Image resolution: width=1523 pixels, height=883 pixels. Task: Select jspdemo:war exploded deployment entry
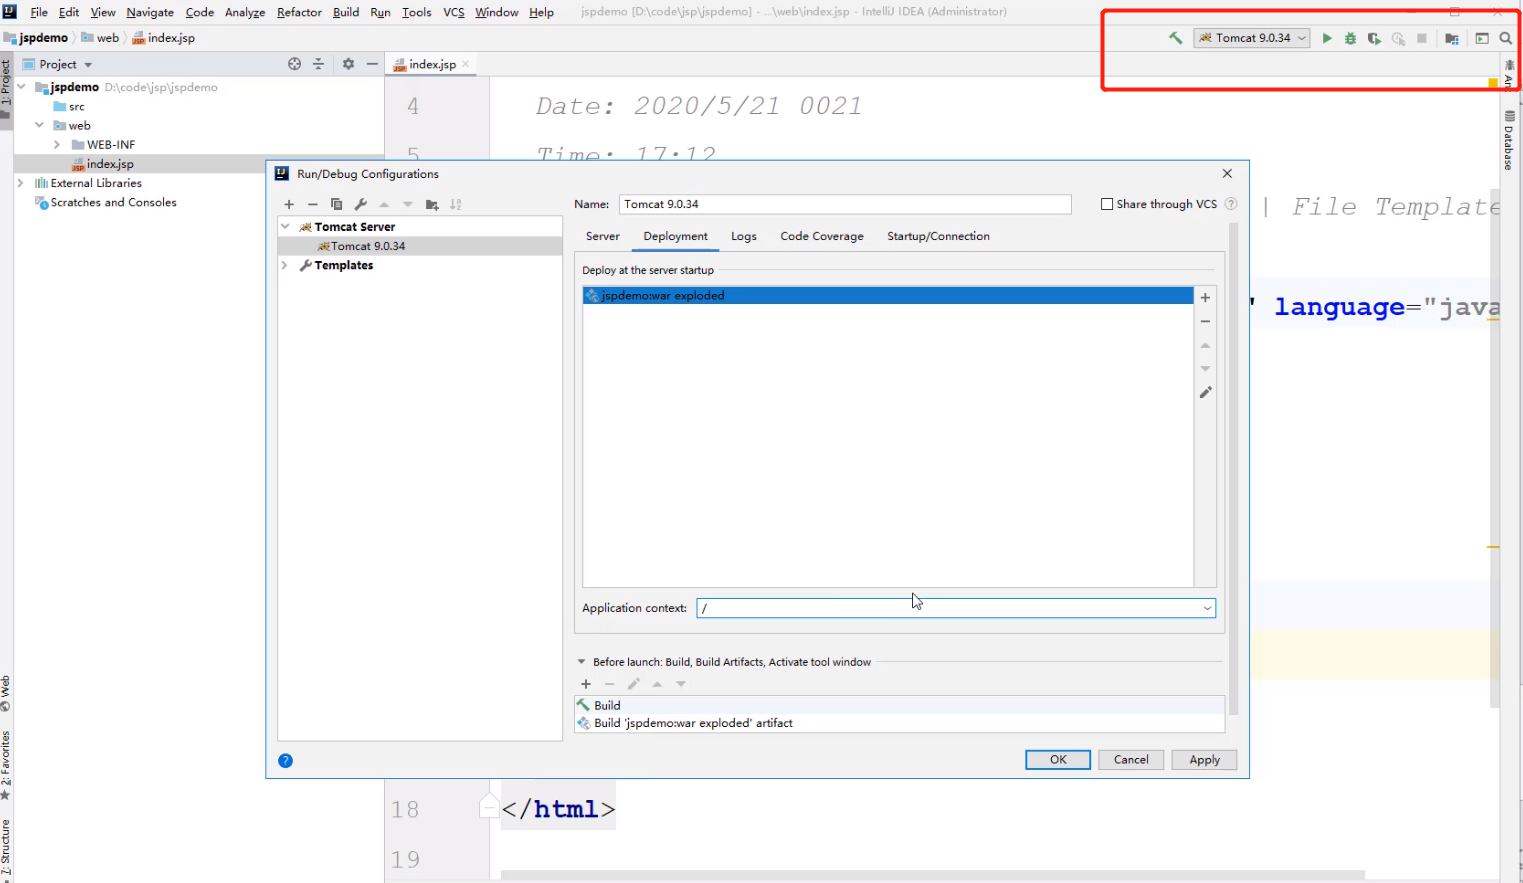888,296
